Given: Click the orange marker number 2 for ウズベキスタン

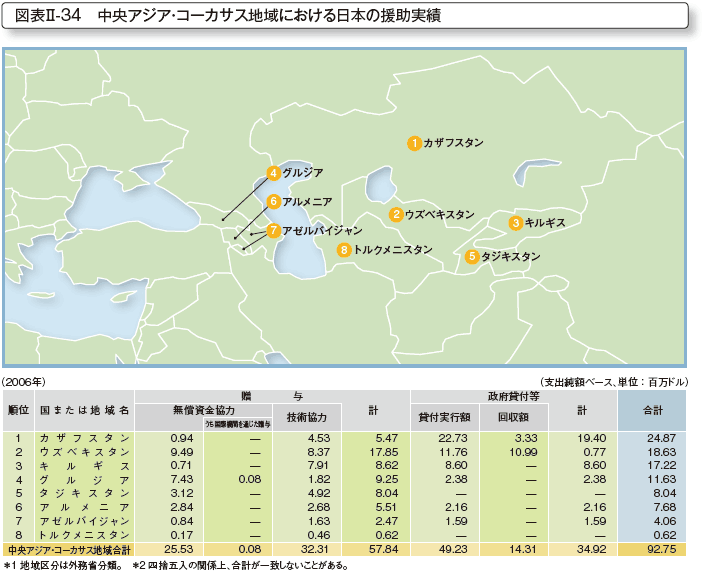Looking at the screenshot, I should click(x=396, y=215).
